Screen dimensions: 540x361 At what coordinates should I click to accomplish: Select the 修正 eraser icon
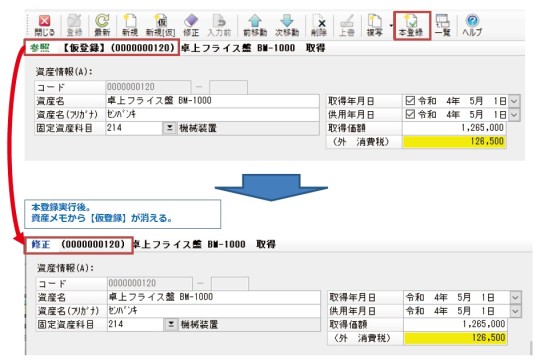tap(191, 25)
